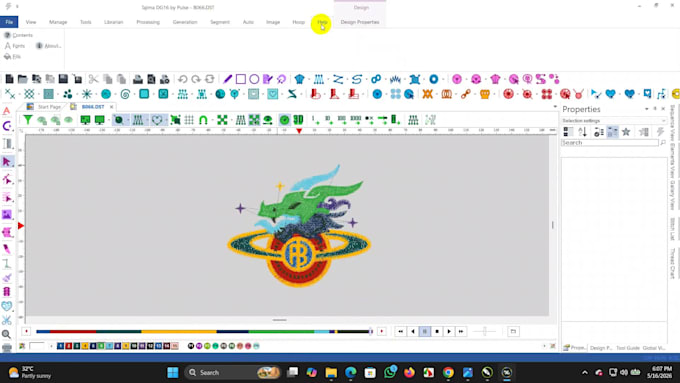Select the first blue thread color swatch
This screenshot has width=680, height=383.
[60, 346]
